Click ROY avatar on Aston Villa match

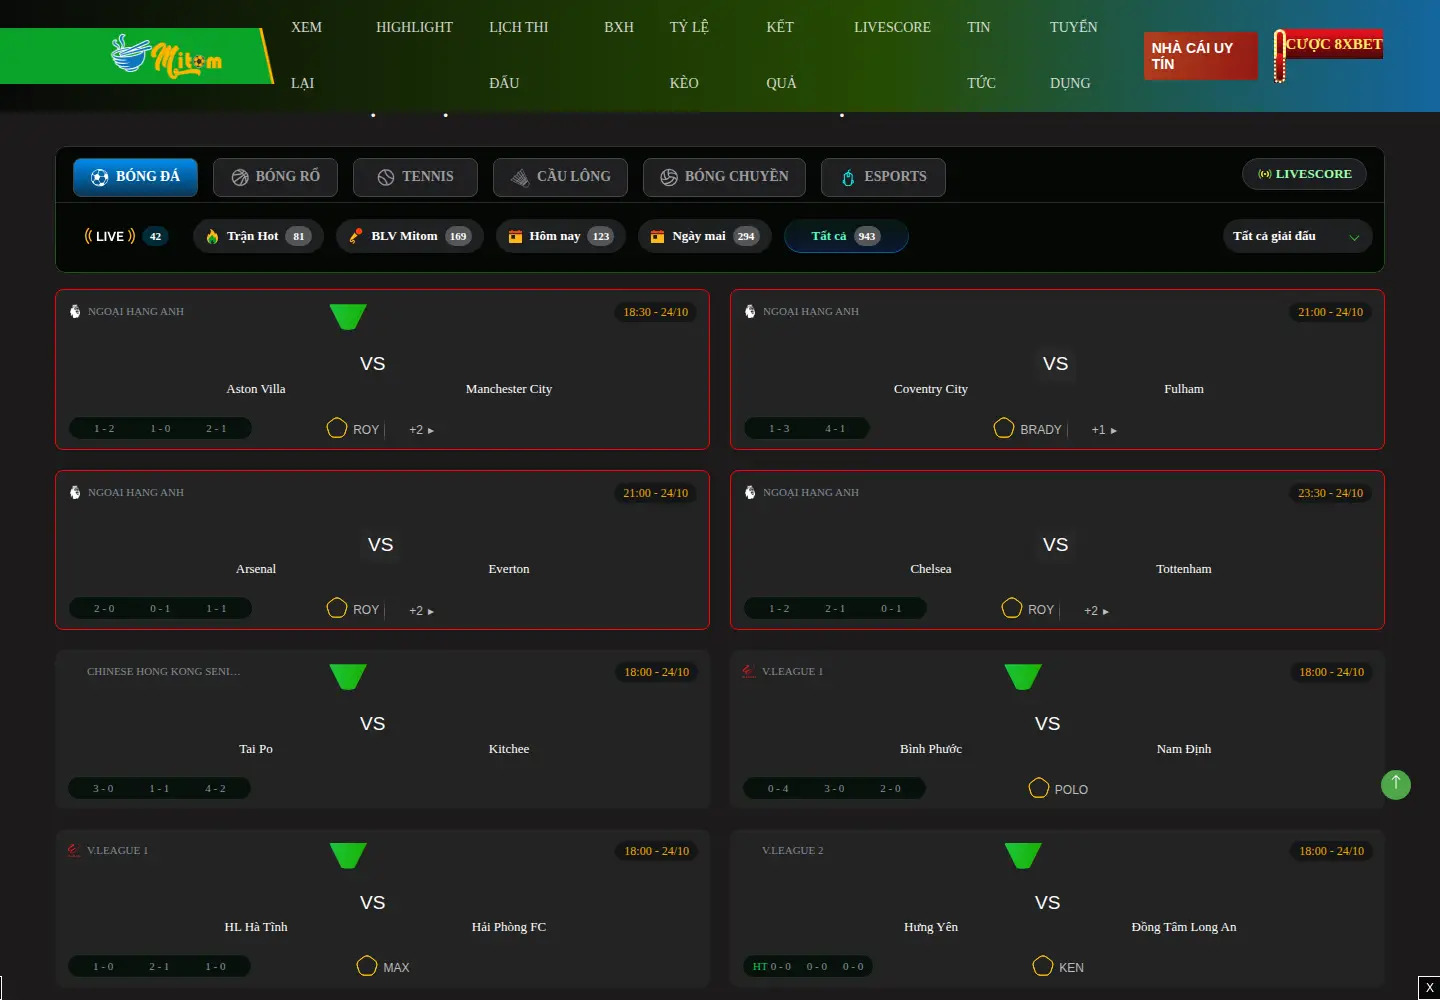click(x=337, y=428)
